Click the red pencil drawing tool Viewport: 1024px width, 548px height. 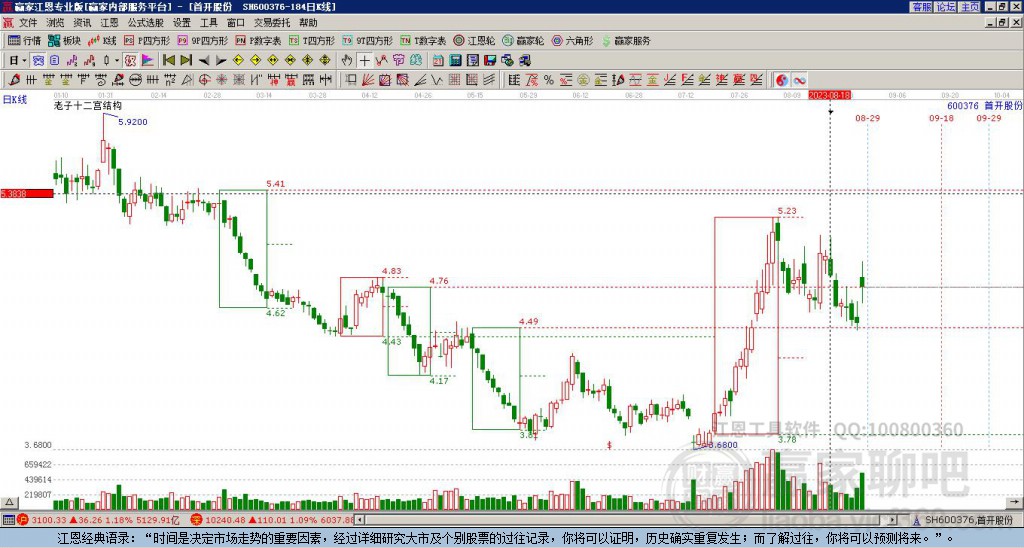pyautogui.click(x=14, y=80)
